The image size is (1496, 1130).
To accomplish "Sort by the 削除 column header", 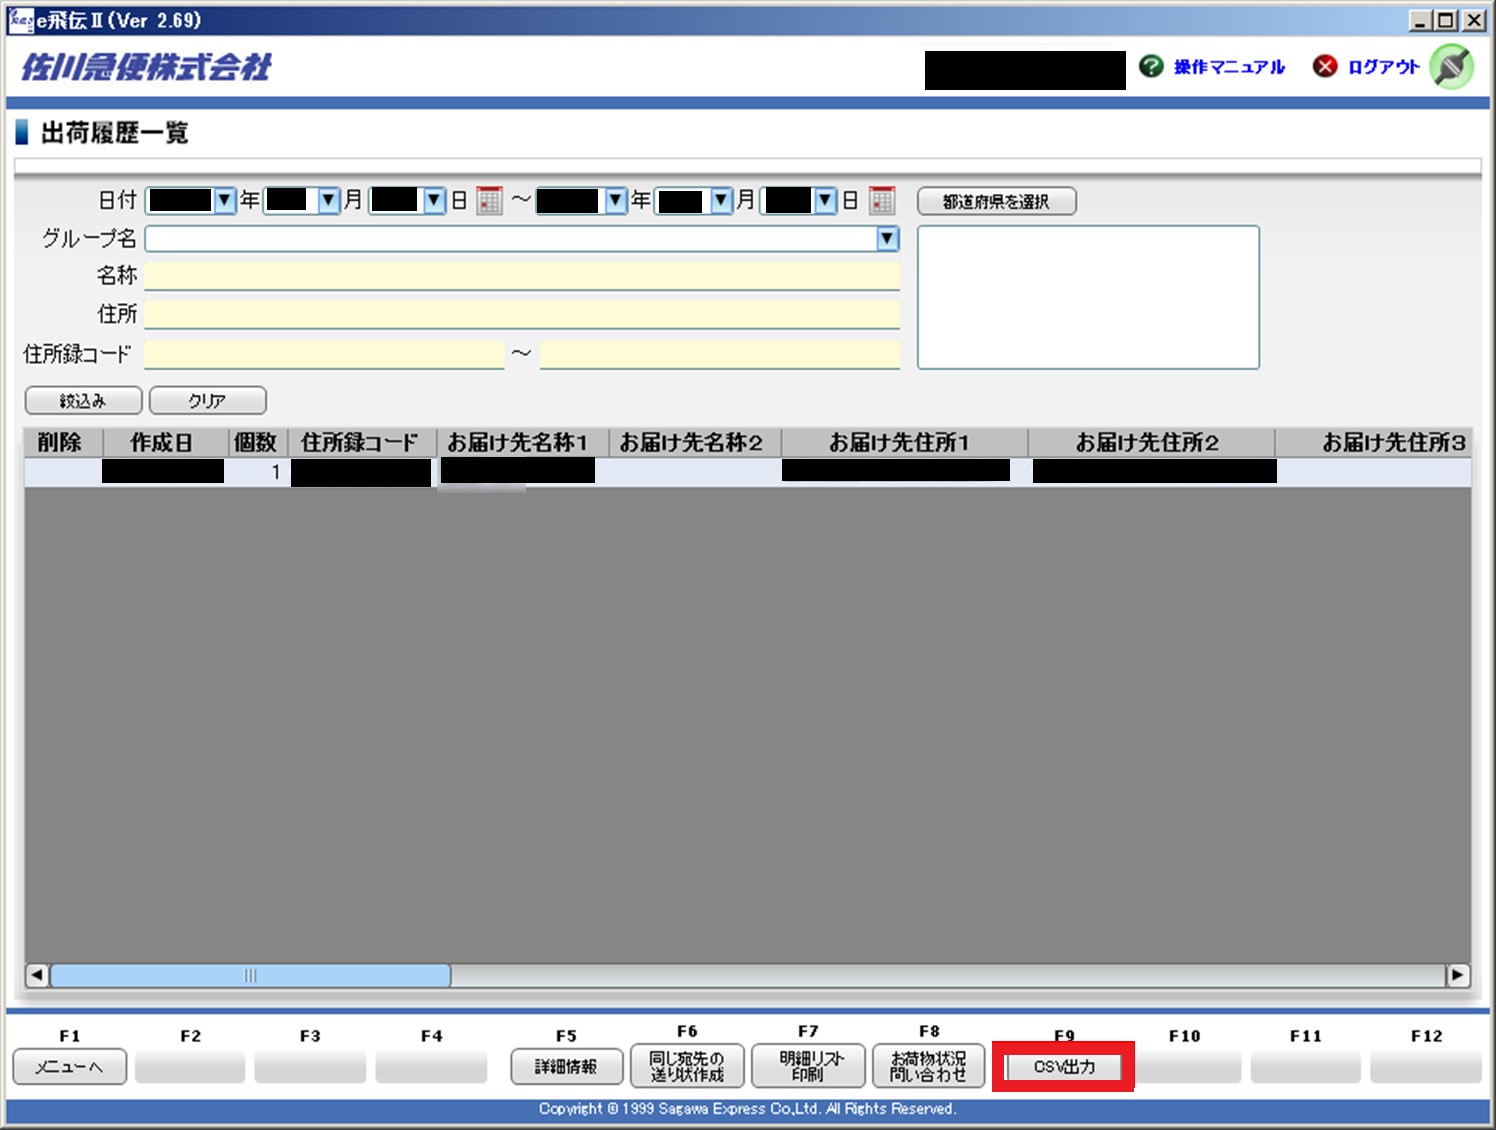I will coord(63,442).
